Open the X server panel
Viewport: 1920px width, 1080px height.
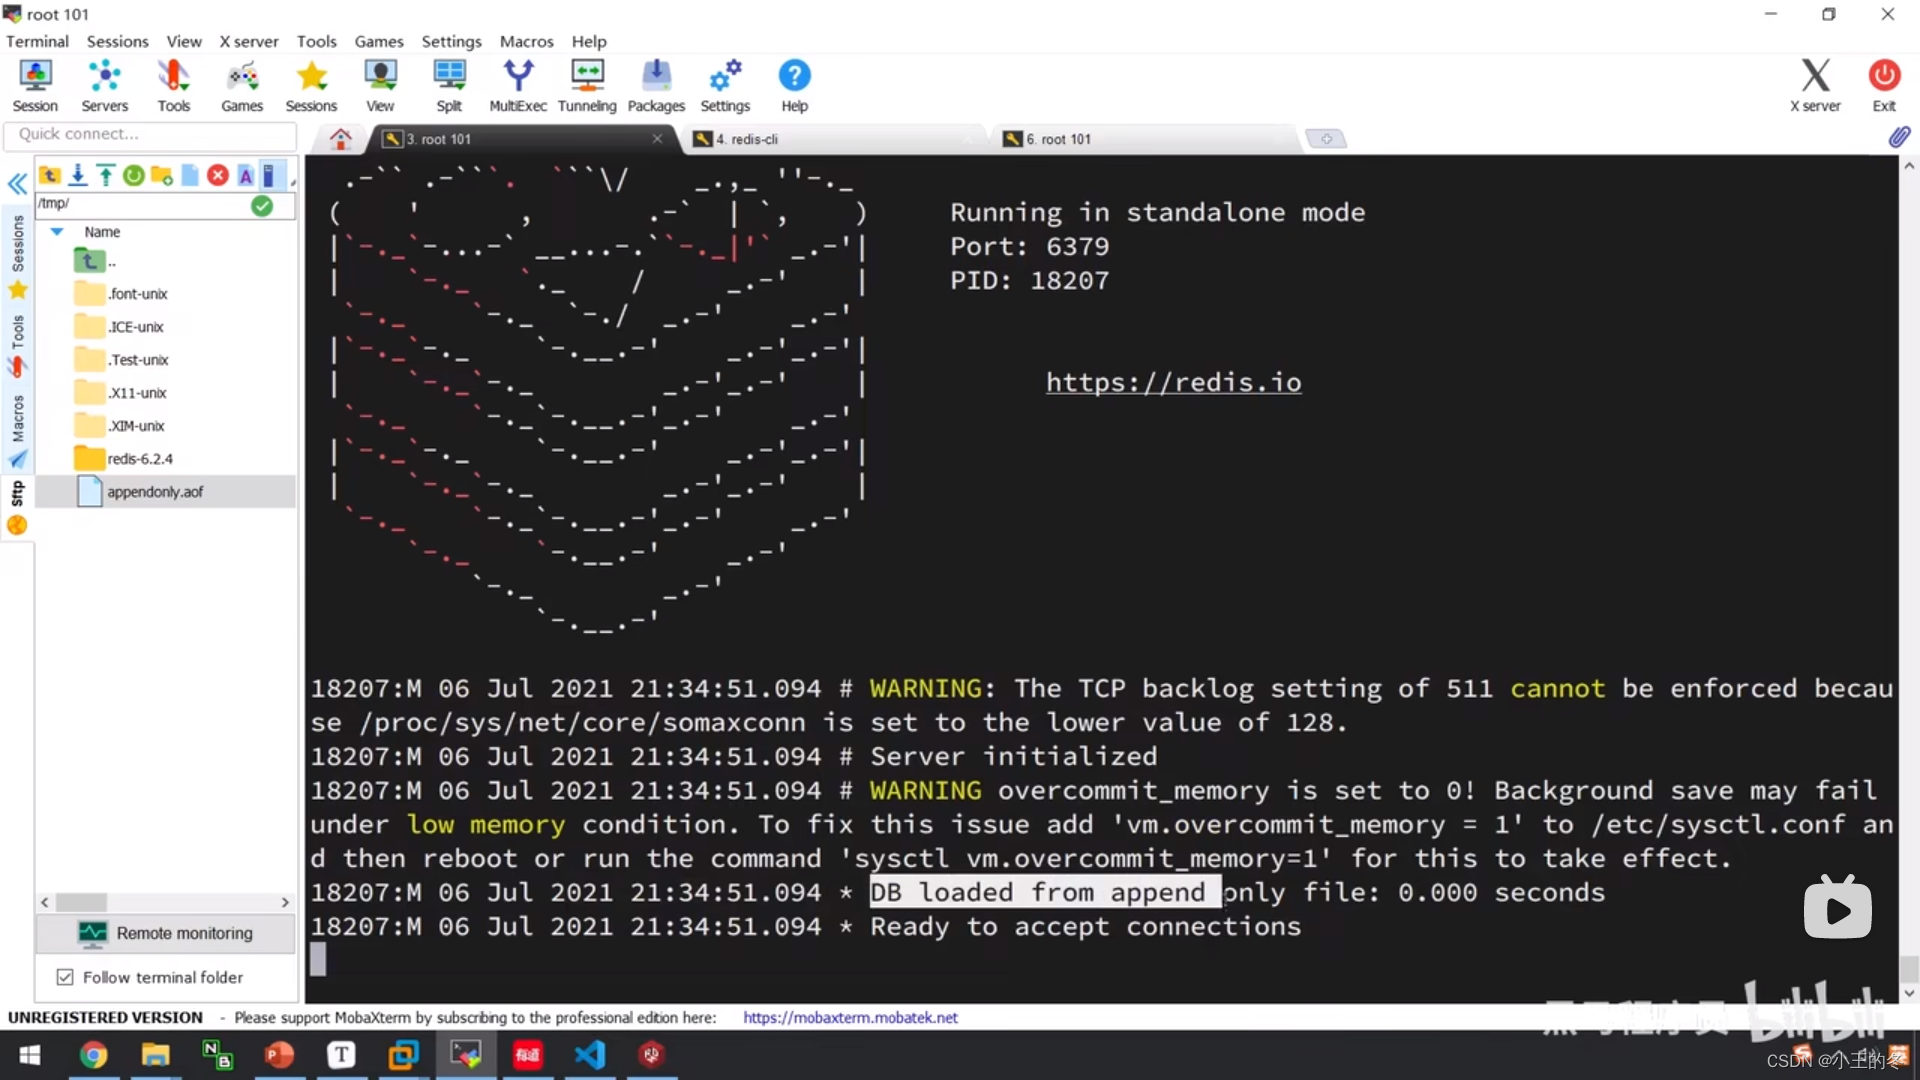coord(1814,84)
